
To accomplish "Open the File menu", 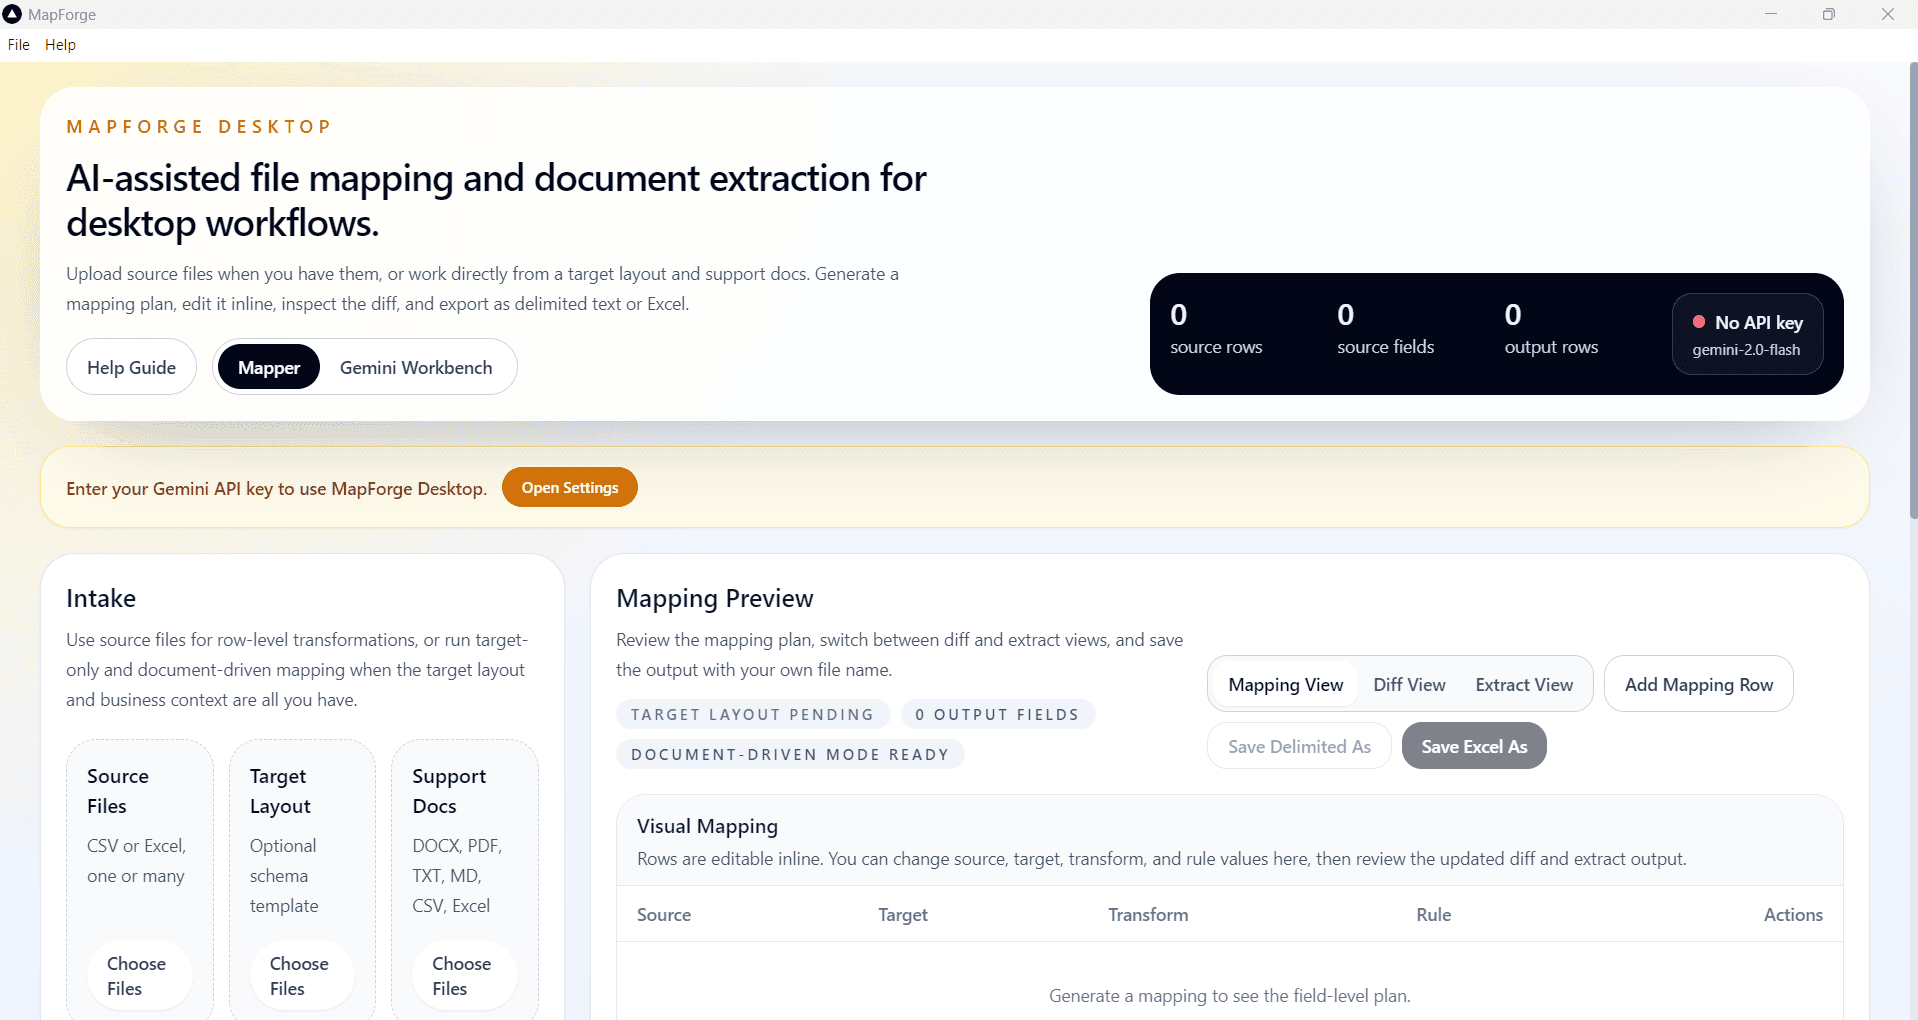I will coord(18,44).
